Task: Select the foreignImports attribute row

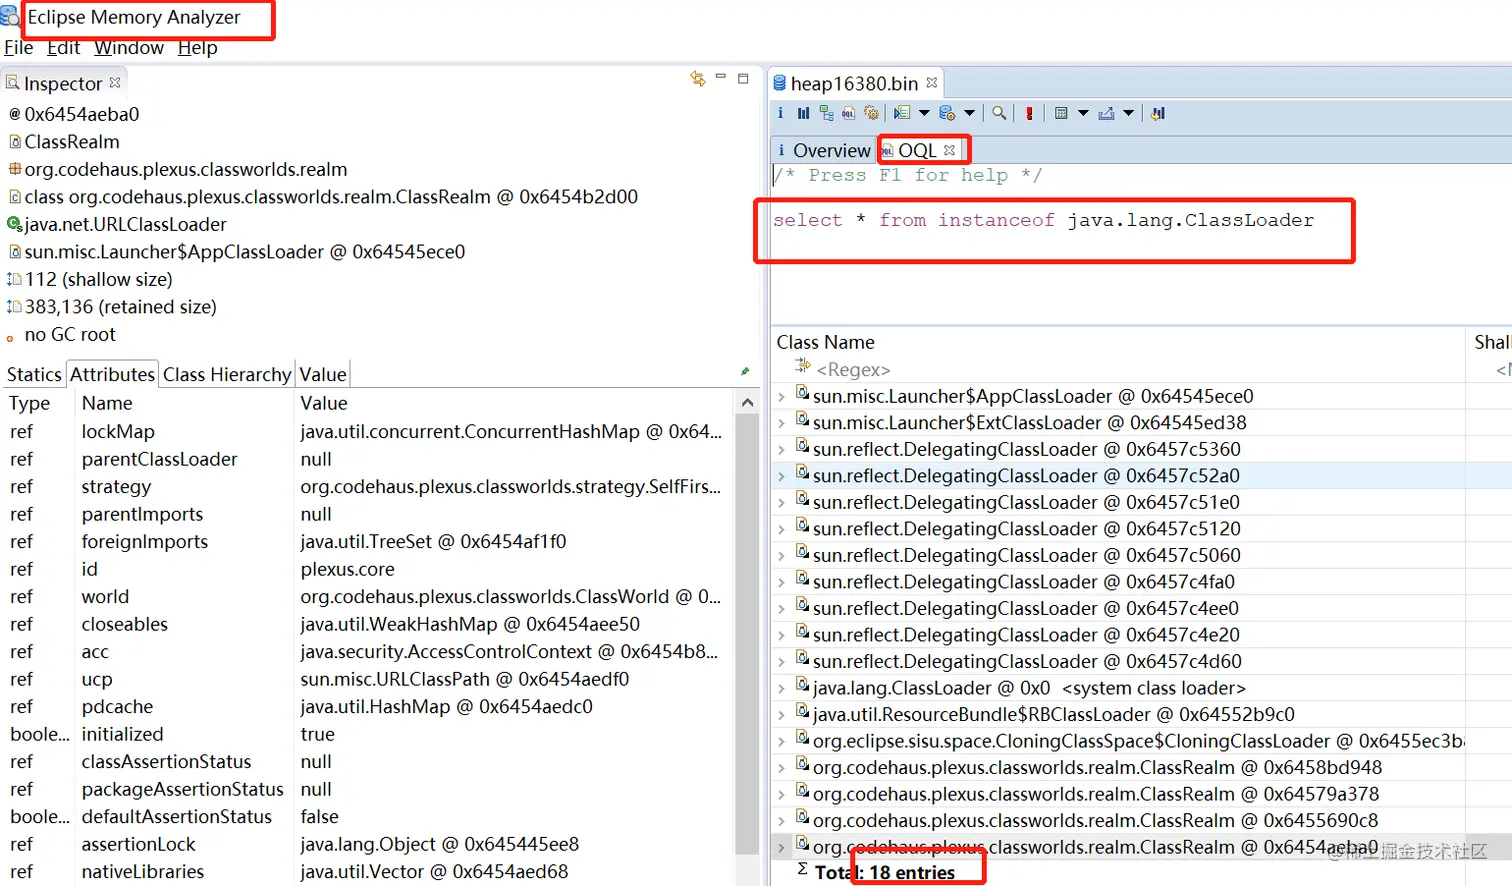Action: point(368,541)
